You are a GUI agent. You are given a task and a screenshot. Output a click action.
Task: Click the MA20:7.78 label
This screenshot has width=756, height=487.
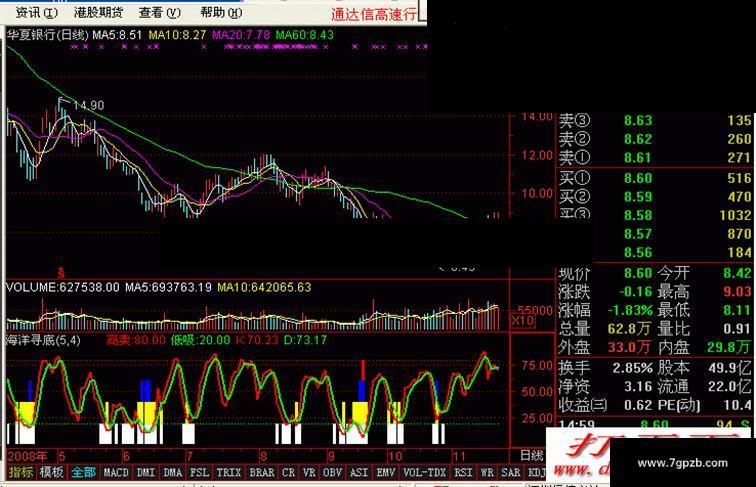[241, 35]
